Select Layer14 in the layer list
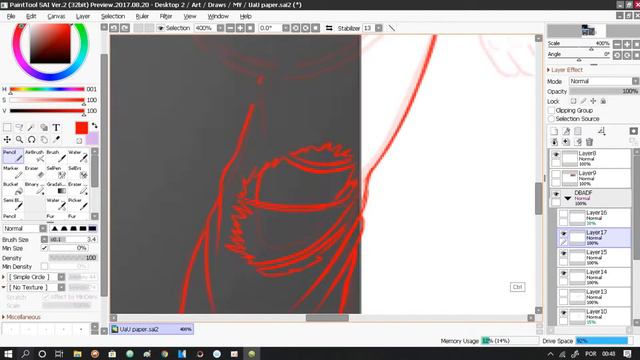 594,277
